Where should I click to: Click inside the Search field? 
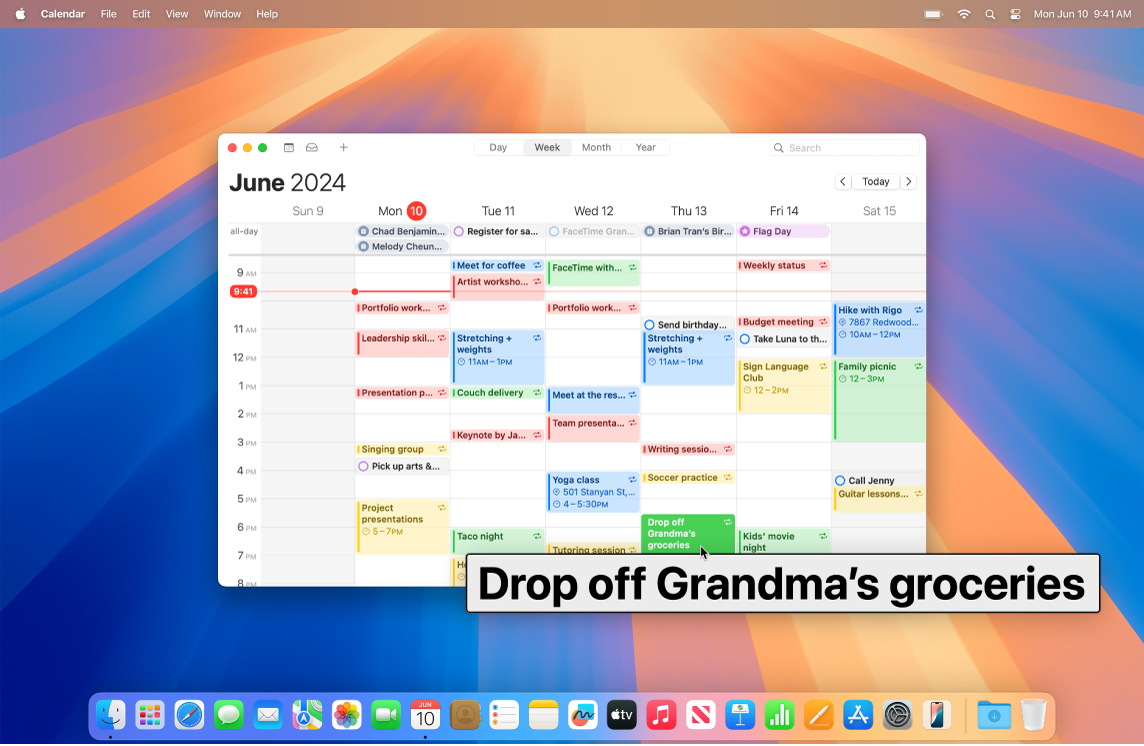[845, 147]
